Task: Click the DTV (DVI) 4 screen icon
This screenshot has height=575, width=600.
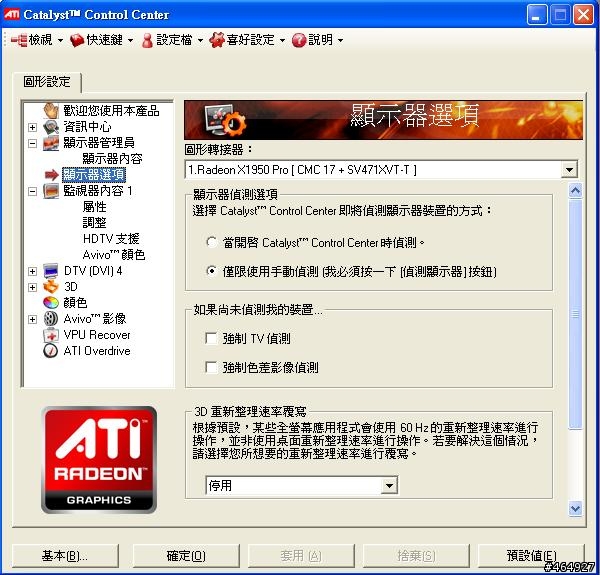Action: (51, 270)
